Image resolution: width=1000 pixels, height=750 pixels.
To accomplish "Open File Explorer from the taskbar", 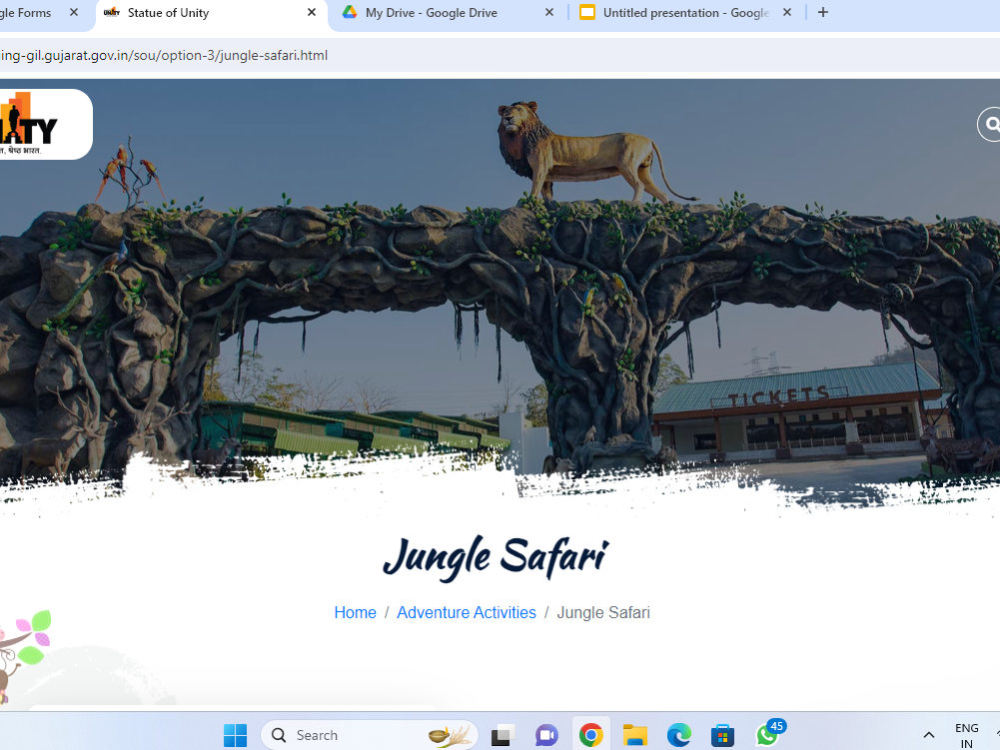I will pyautogui.click(x=635, y=735).
